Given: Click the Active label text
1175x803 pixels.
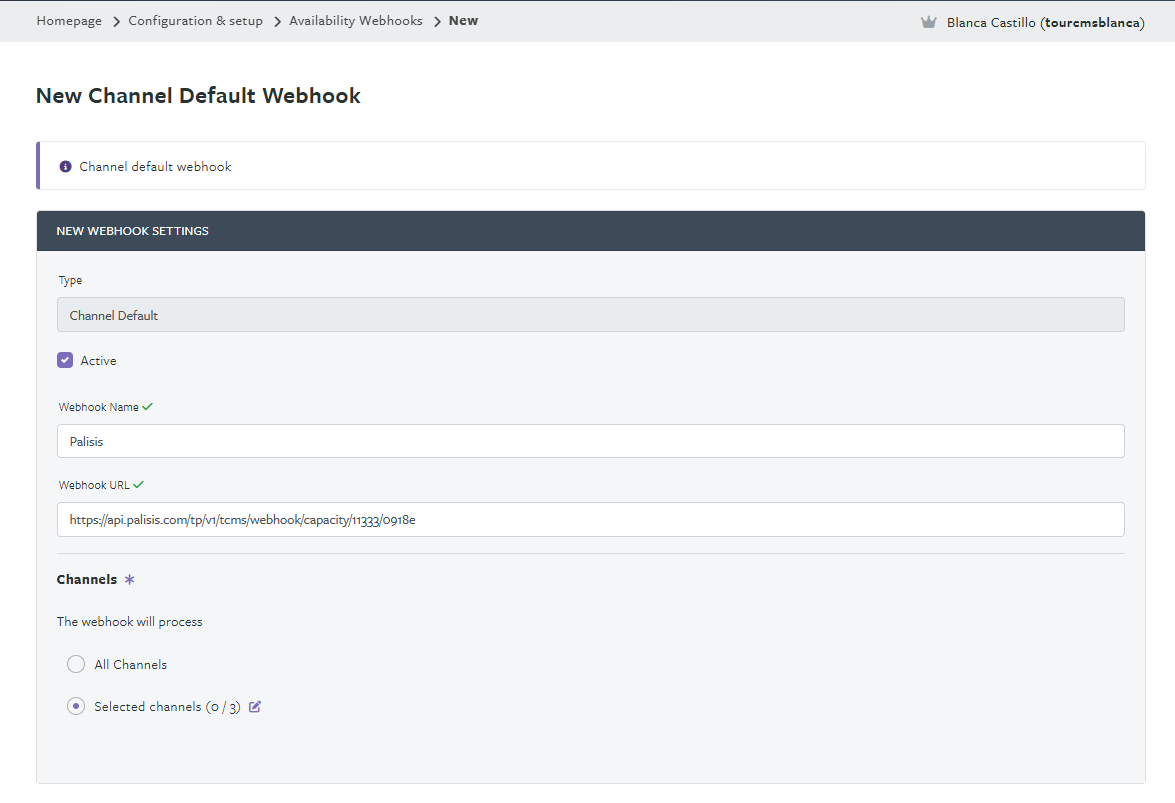Looking at the screenshot, I should [x=98, y=360].
